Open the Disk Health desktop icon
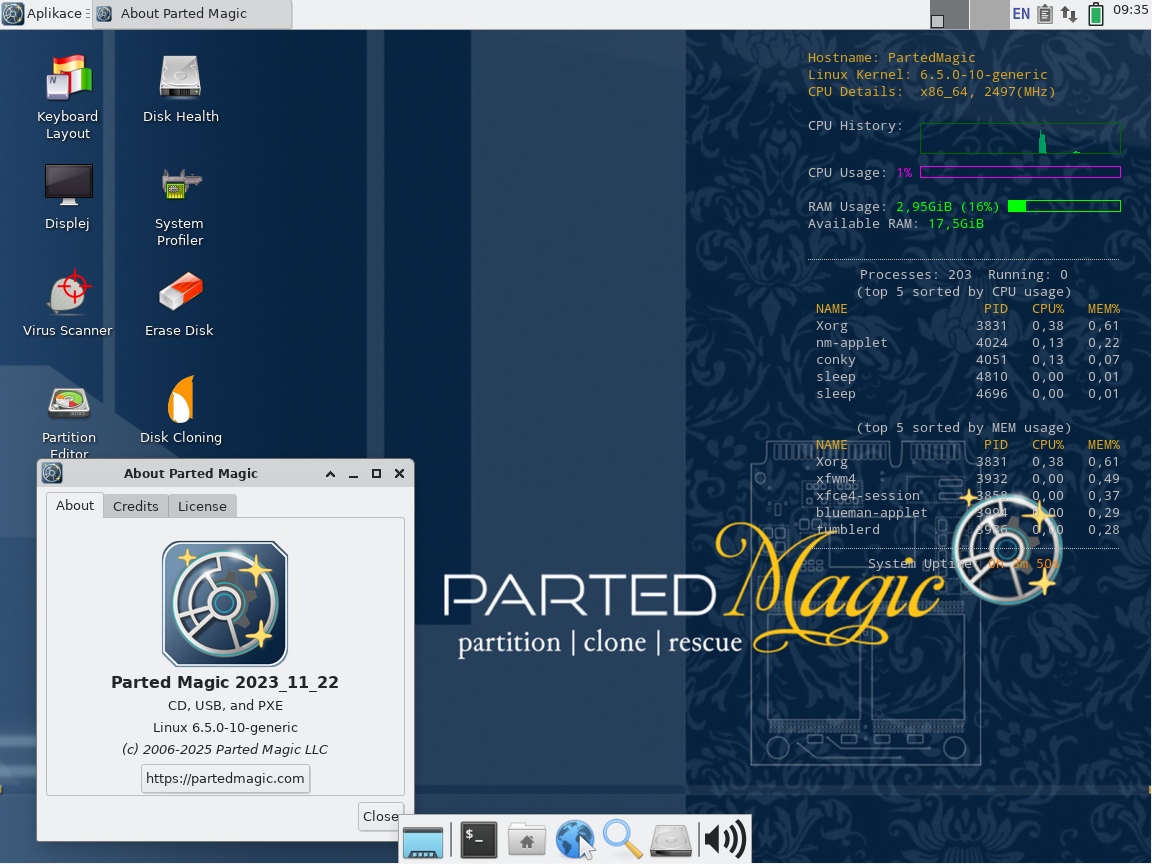 click(180, 78)
